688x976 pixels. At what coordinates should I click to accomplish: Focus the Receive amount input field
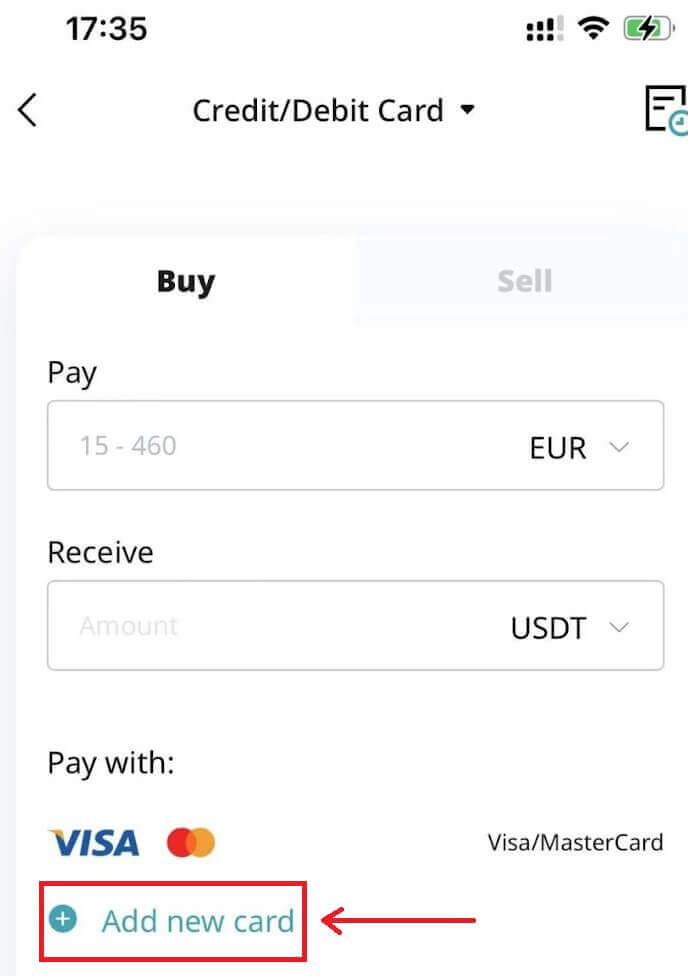(270, 627)
